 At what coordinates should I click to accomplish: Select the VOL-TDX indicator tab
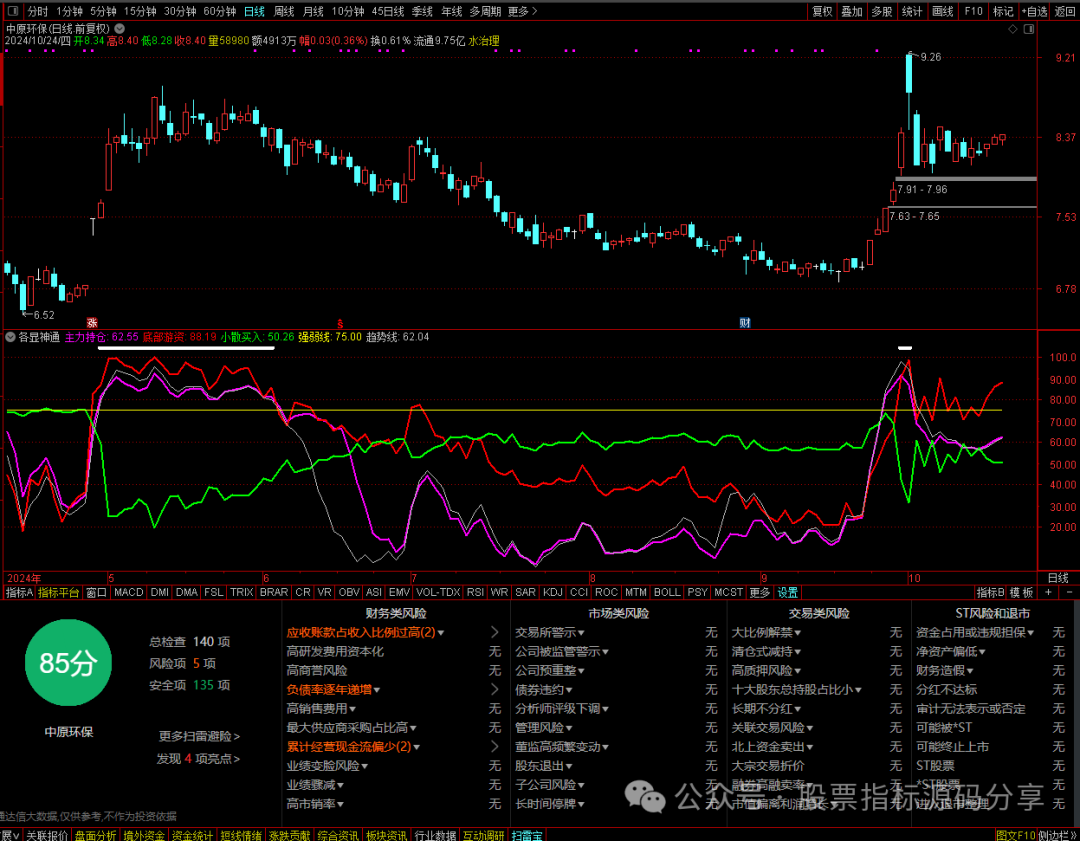438,592
